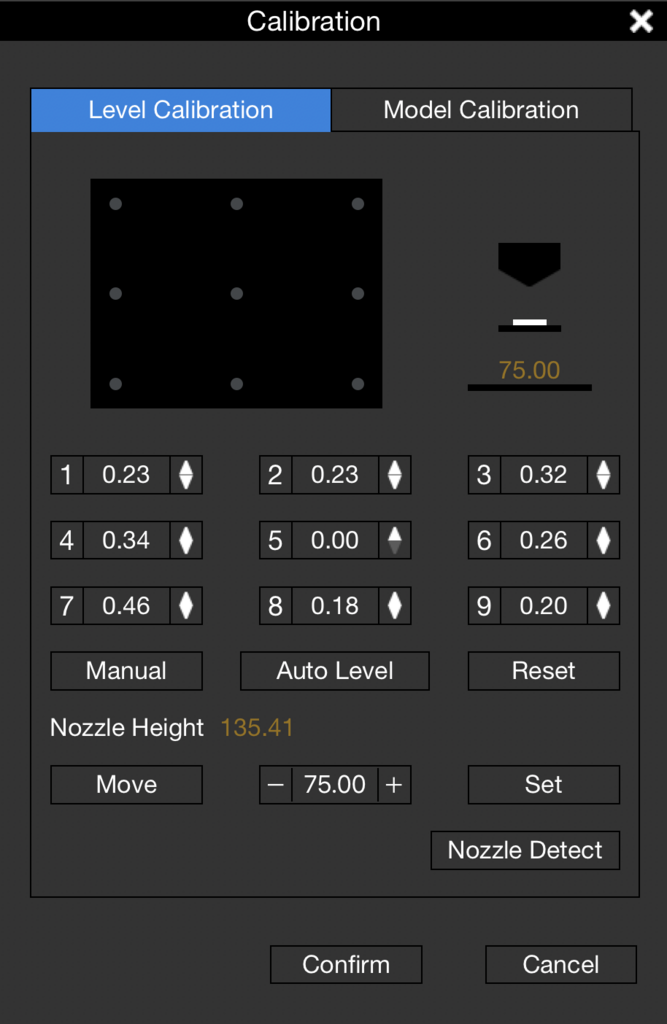Click the Calibration title text
The image size is (667, 1024).
[x=314, y=22]
